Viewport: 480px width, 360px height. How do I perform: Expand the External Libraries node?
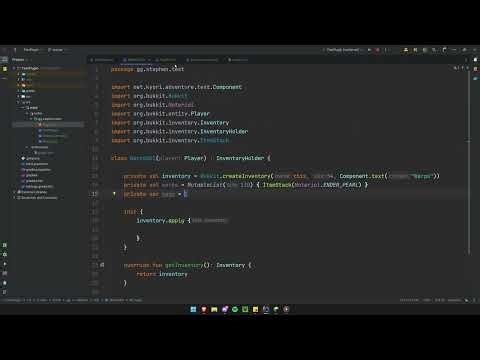pyautogui.click(x=14, y=192)
